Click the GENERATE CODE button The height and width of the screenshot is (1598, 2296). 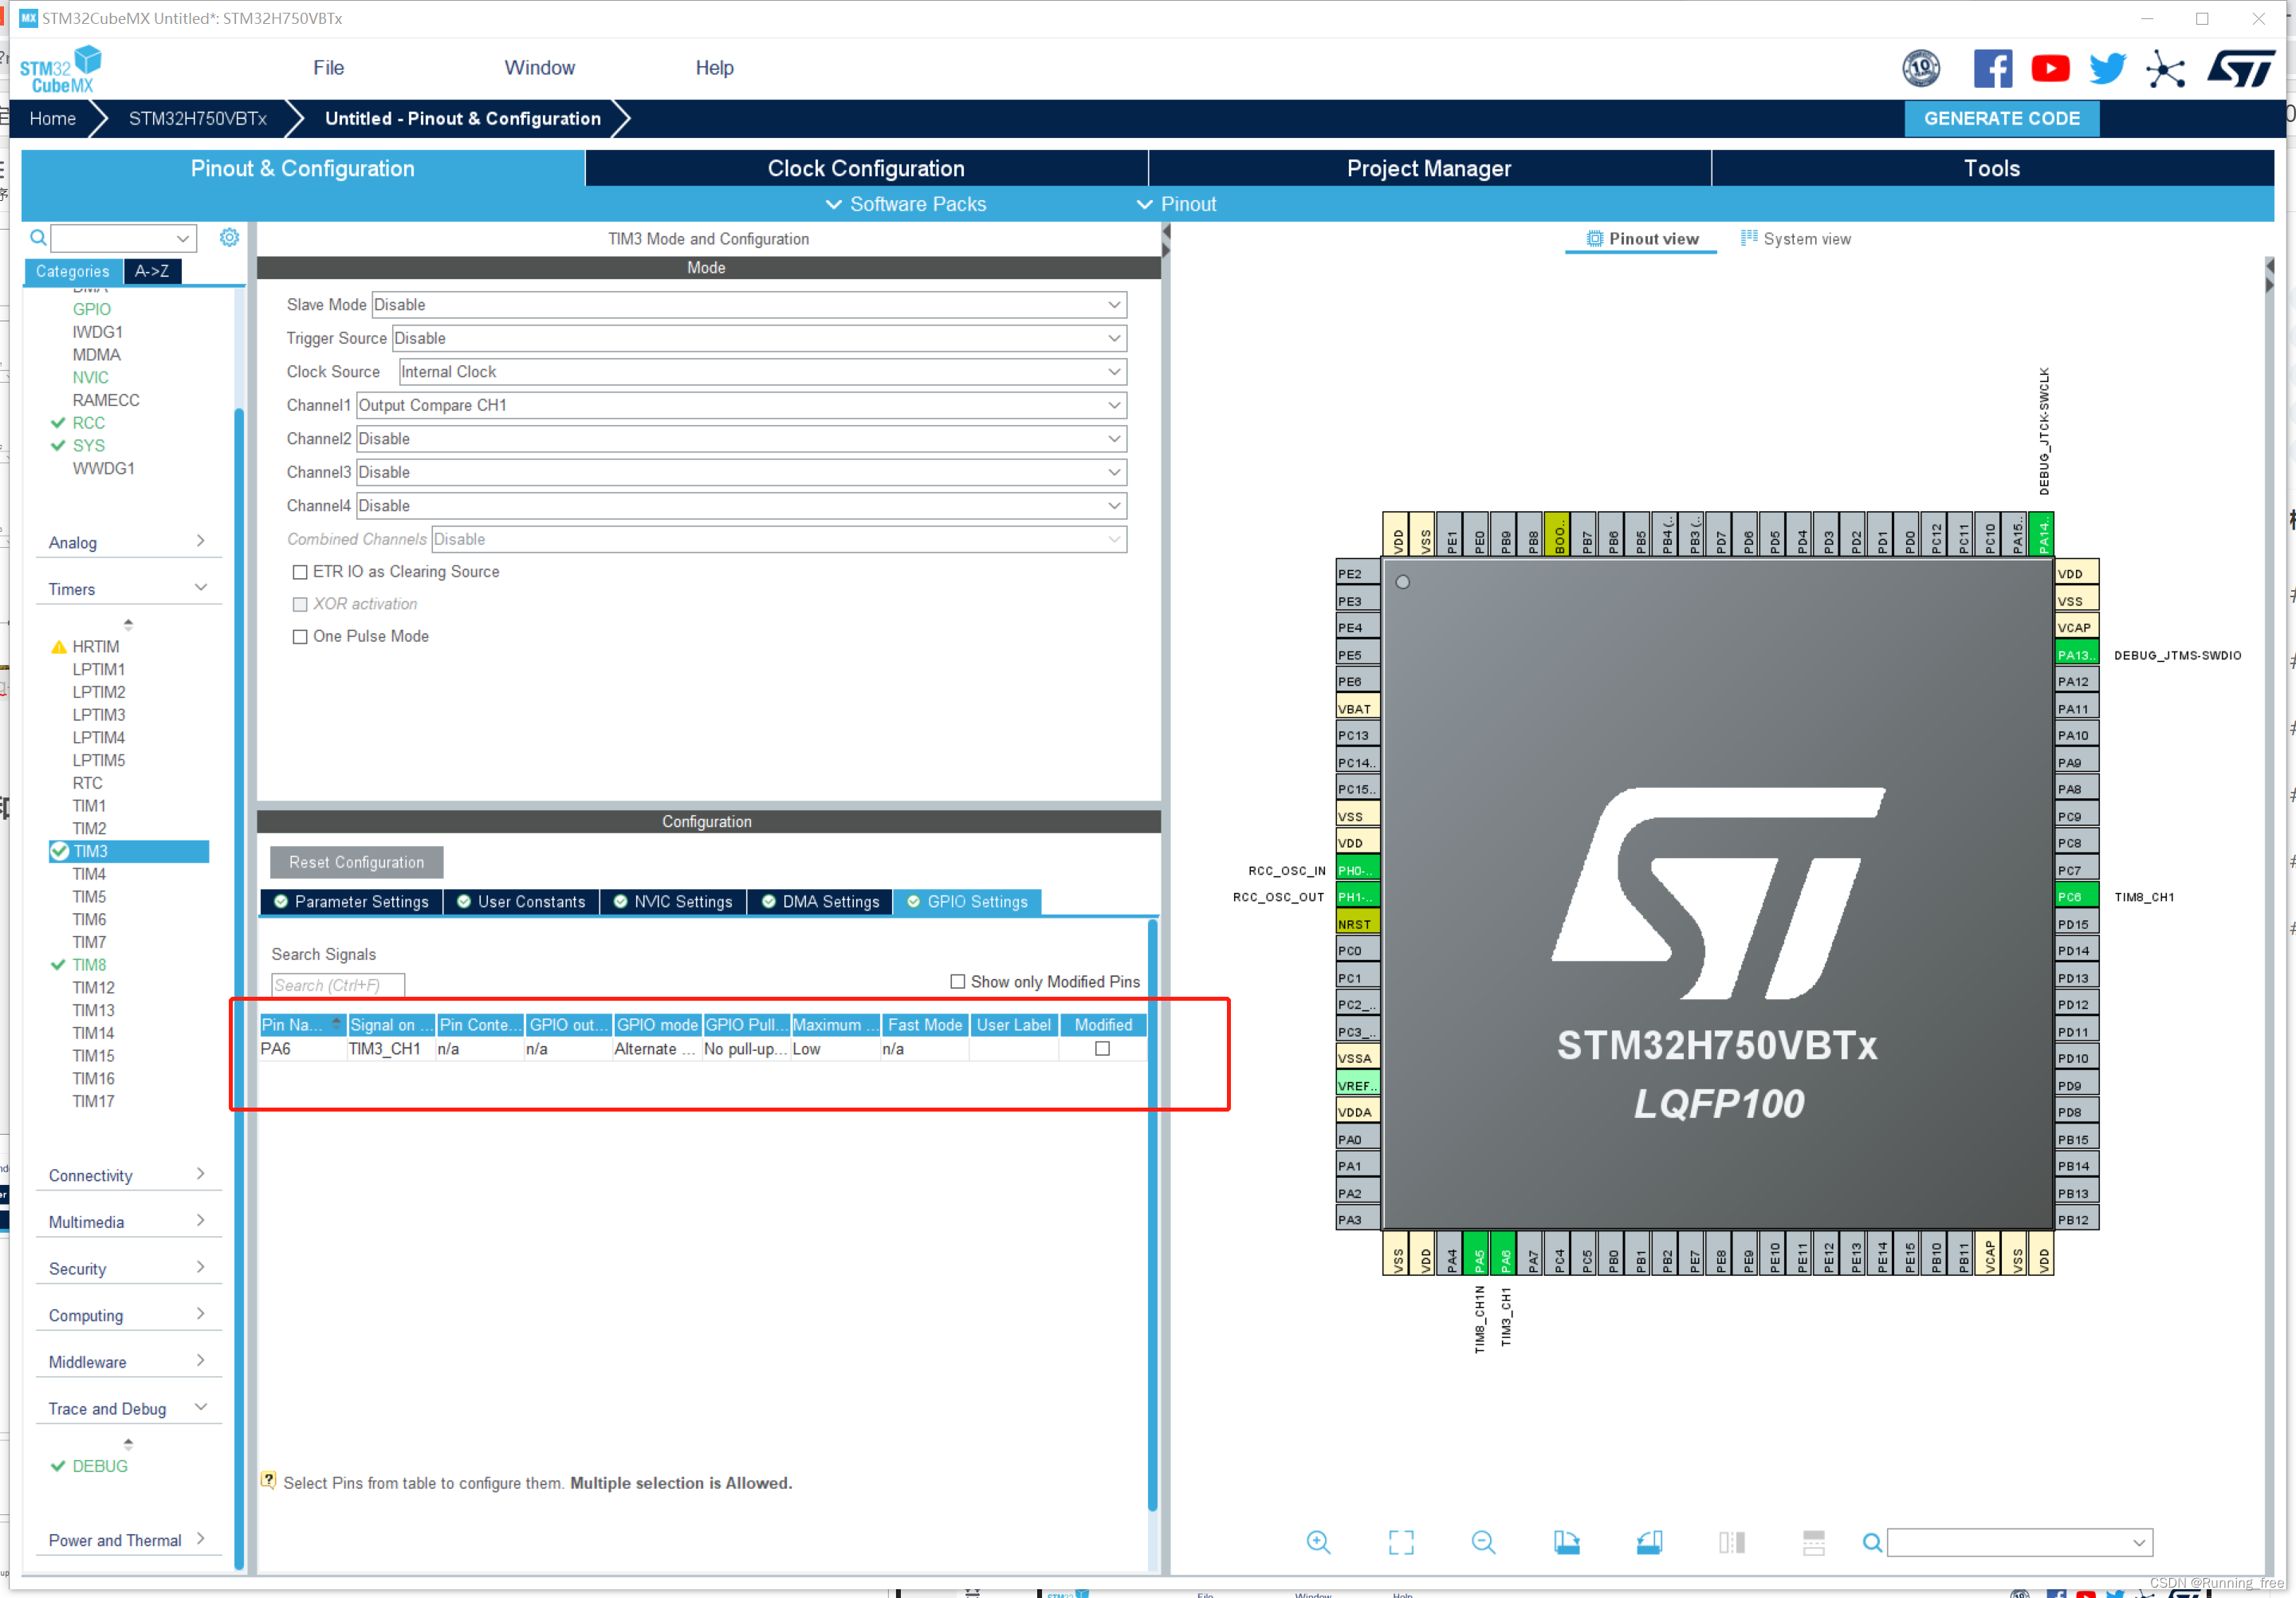tap(2005, 117)
